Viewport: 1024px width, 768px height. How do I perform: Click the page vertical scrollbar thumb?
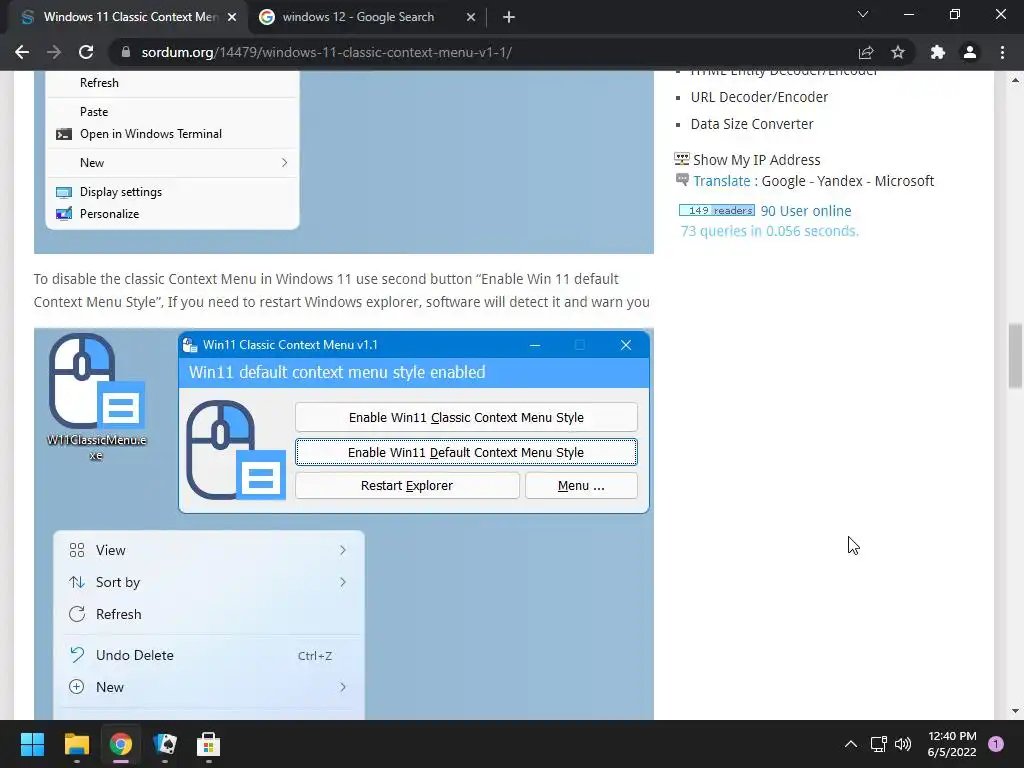(1015, 356)
